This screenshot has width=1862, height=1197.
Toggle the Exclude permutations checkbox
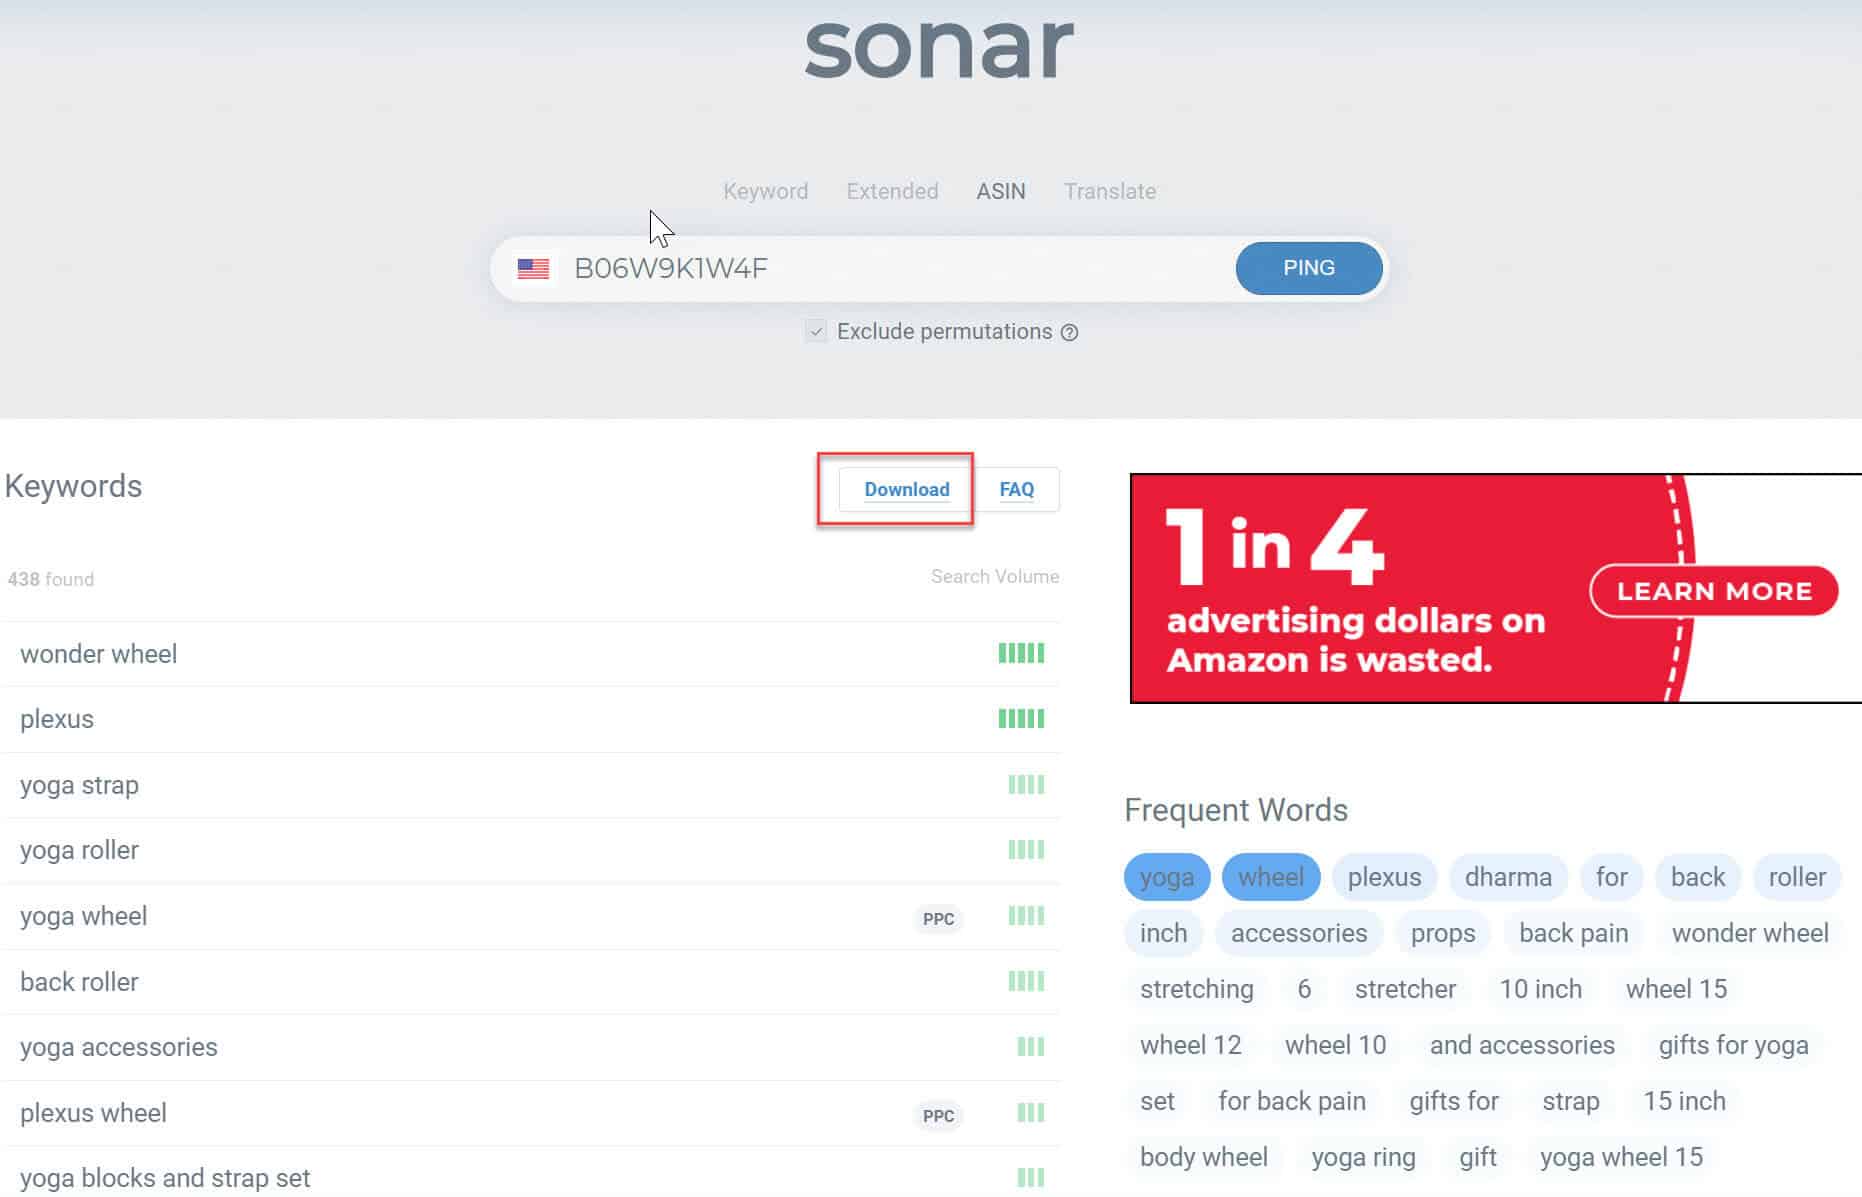coord(816,332)
